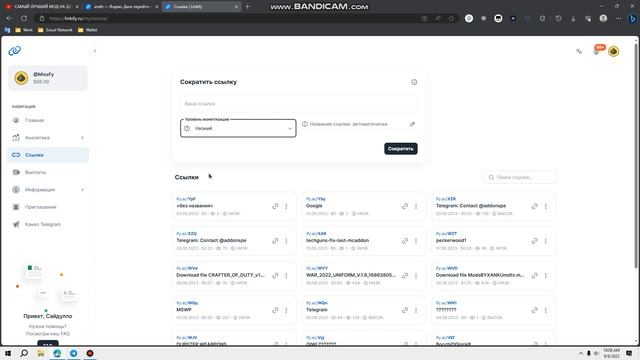This screenshot has width=640, height=360.
Task: Copy link of CRAFTER_OF_DUTY download card
Action: point(275,276)
